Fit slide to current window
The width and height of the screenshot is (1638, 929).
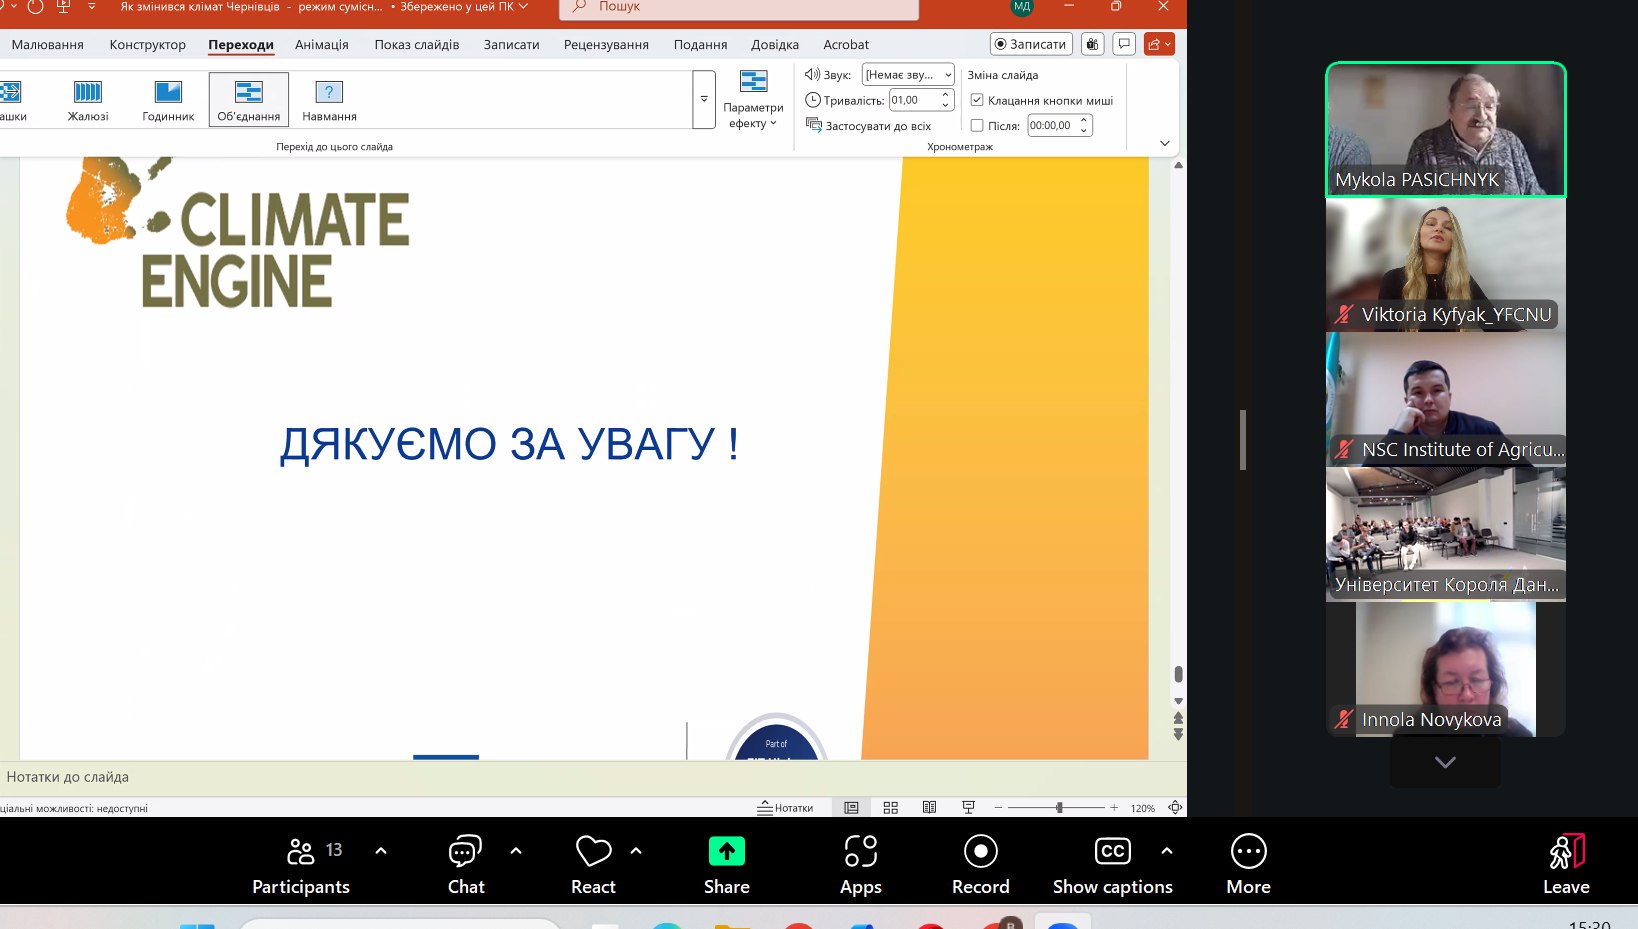1175,808
